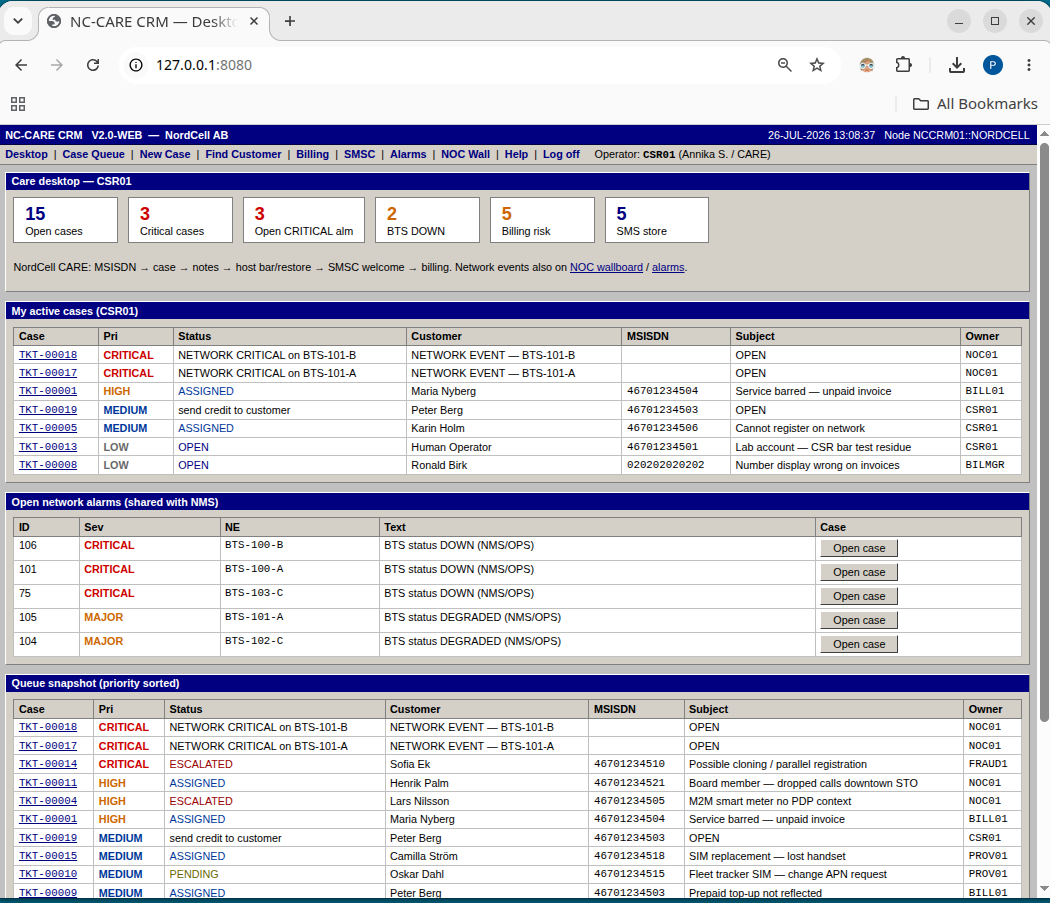Open case TKT-00014 in Queue snapshot
1050x903 pixels.
[48, 764]
